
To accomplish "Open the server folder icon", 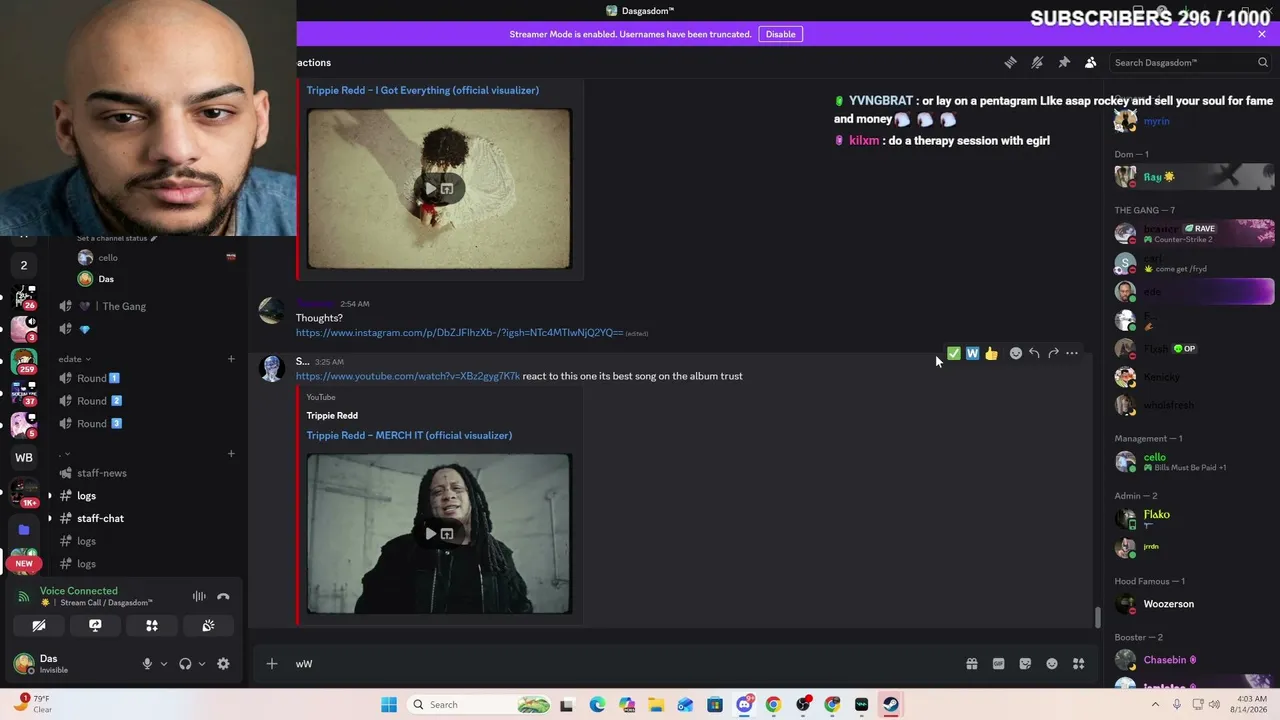I will tap(24, 530).
